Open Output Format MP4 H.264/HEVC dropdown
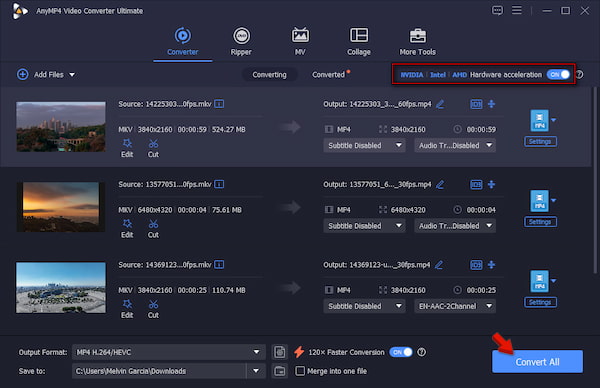Screen dimensions: 600x388 [x=169, y=352]
